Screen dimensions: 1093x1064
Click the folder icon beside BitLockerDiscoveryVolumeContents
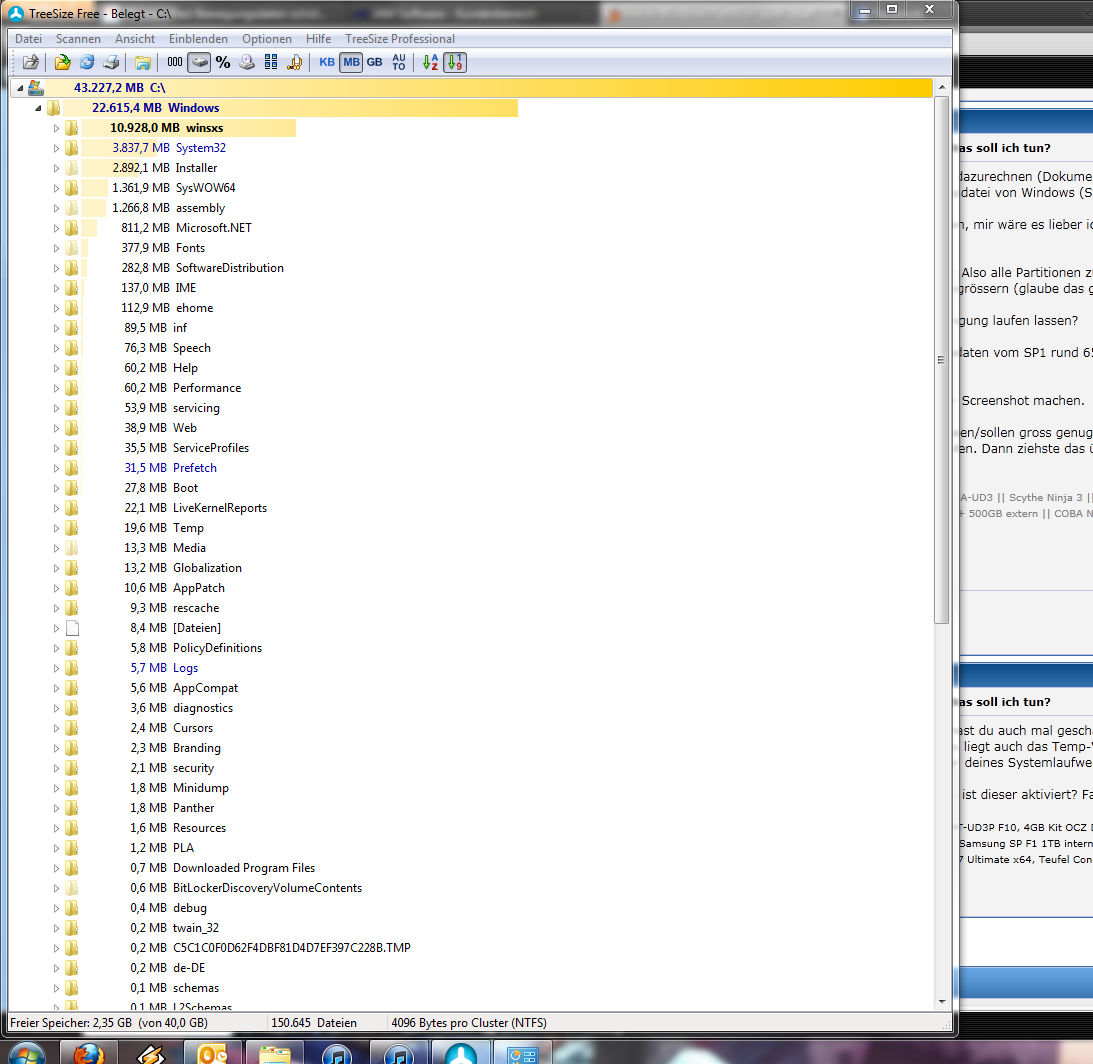tap(72, 888)
